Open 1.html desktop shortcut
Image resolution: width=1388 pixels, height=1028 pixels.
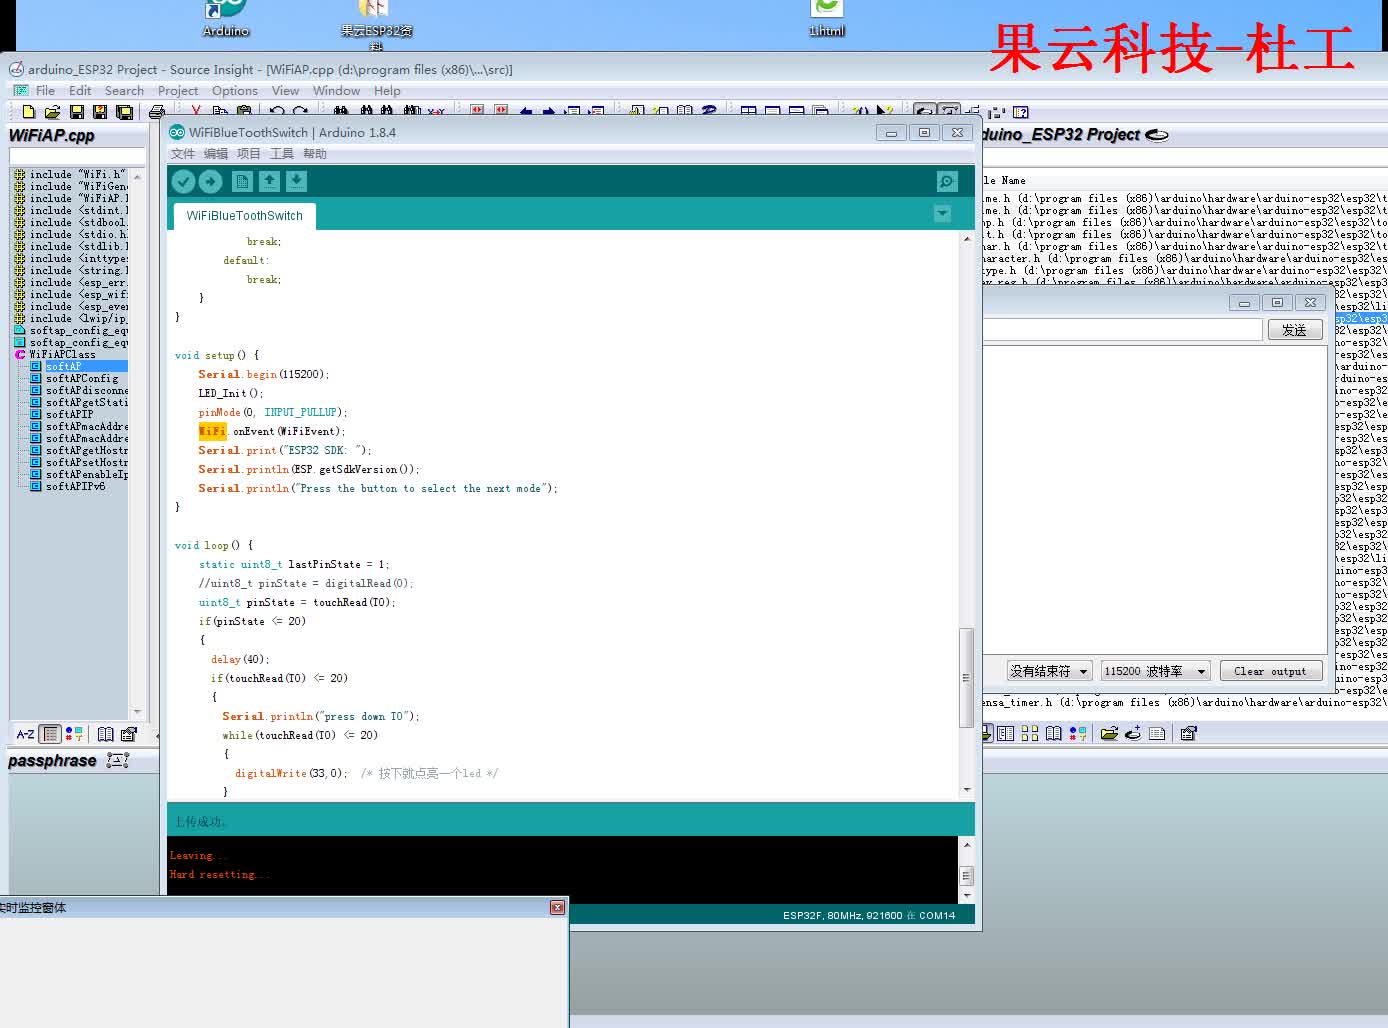tap(827, 19)
